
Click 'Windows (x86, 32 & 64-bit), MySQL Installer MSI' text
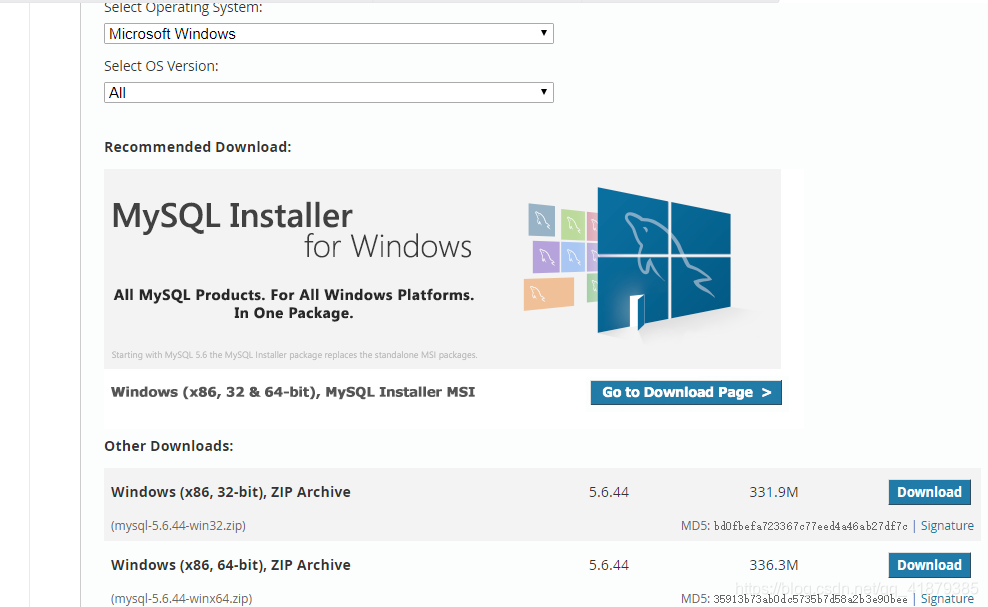tap(293, 392)
